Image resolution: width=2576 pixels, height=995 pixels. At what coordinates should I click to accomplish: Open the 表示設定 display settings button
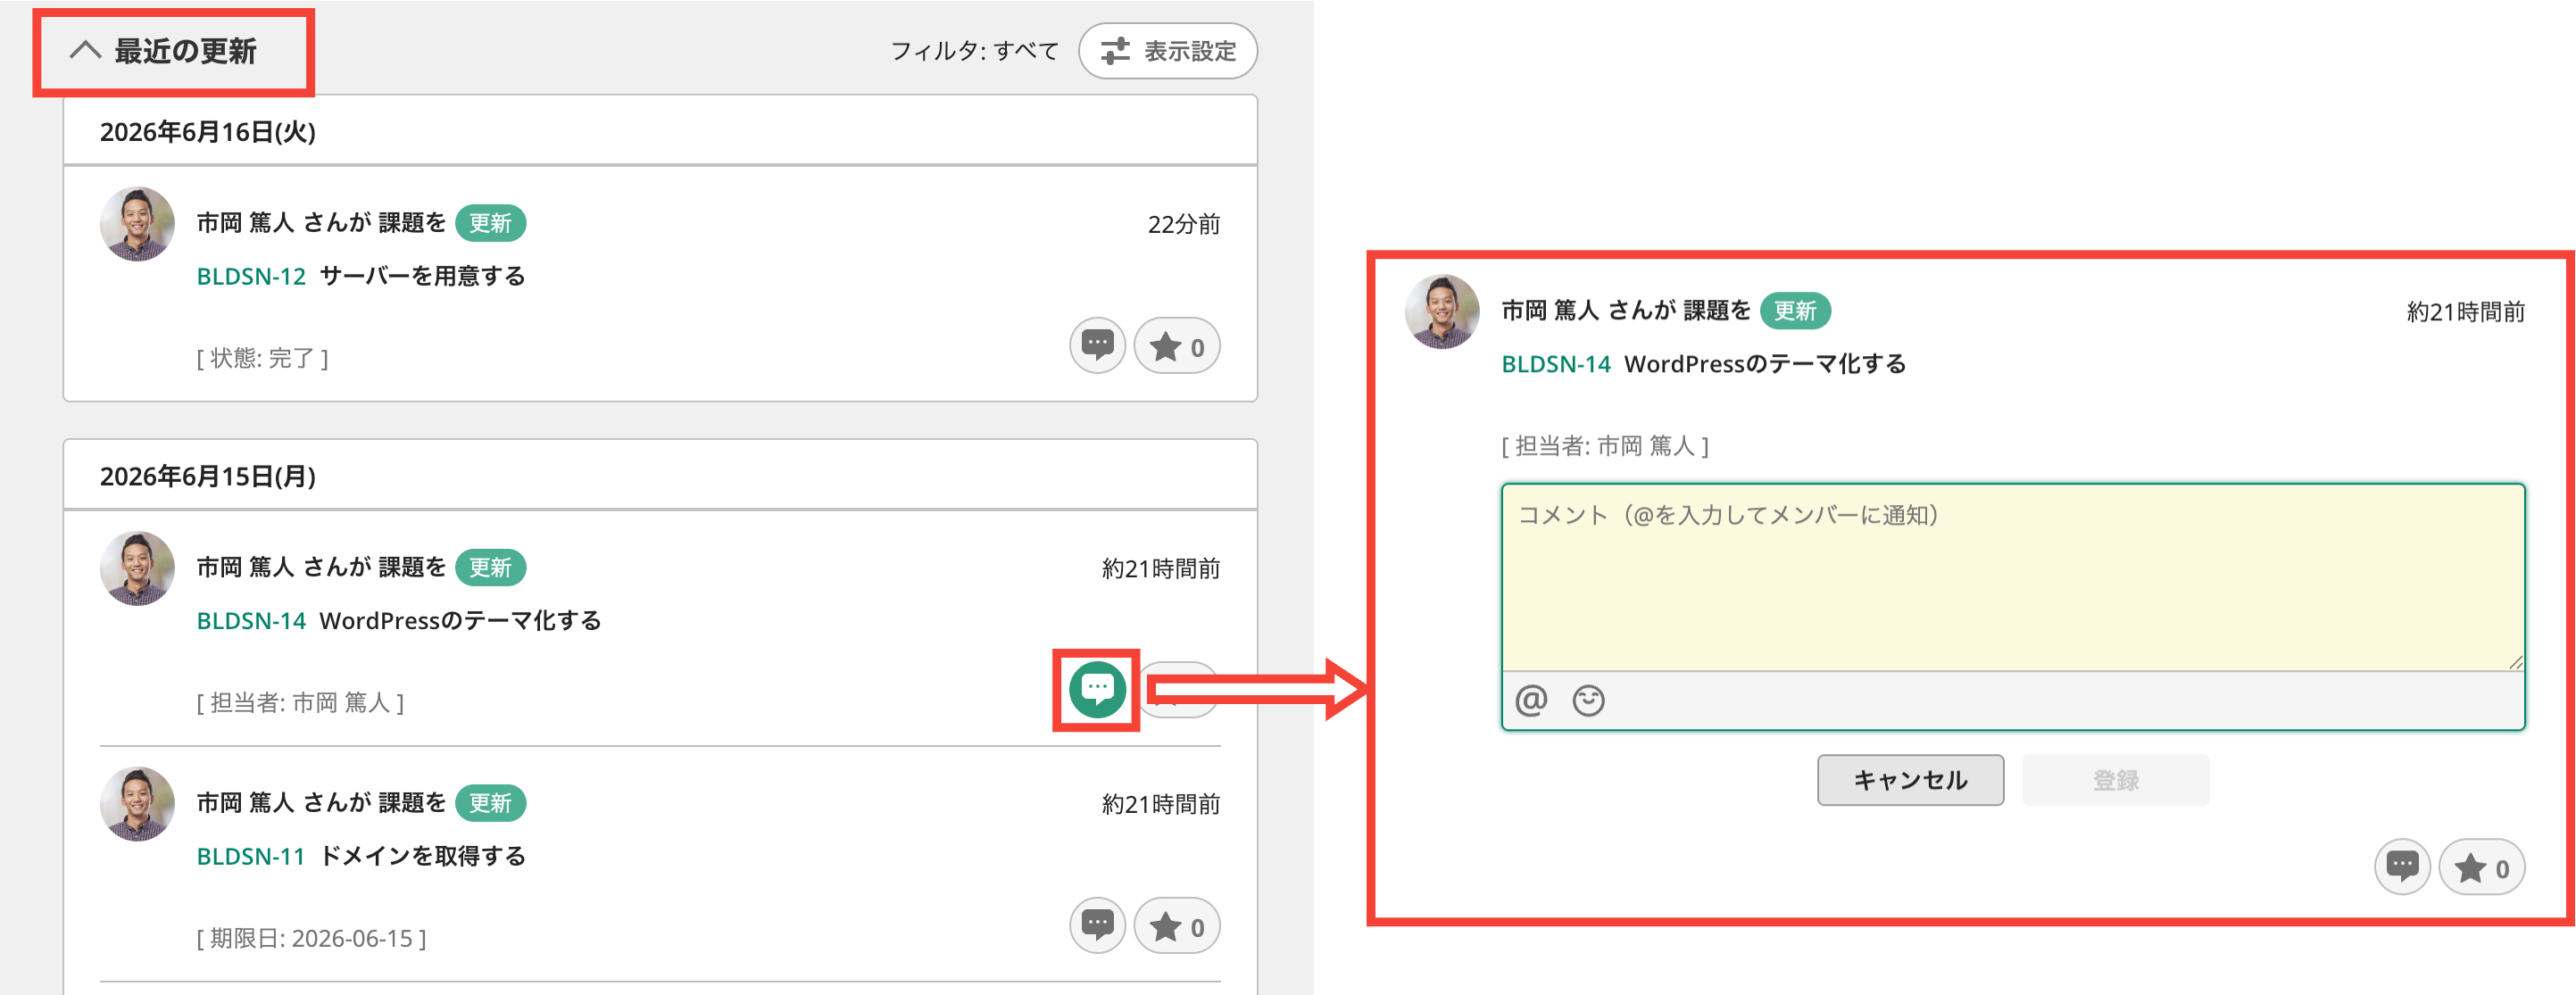[1168, 51]
